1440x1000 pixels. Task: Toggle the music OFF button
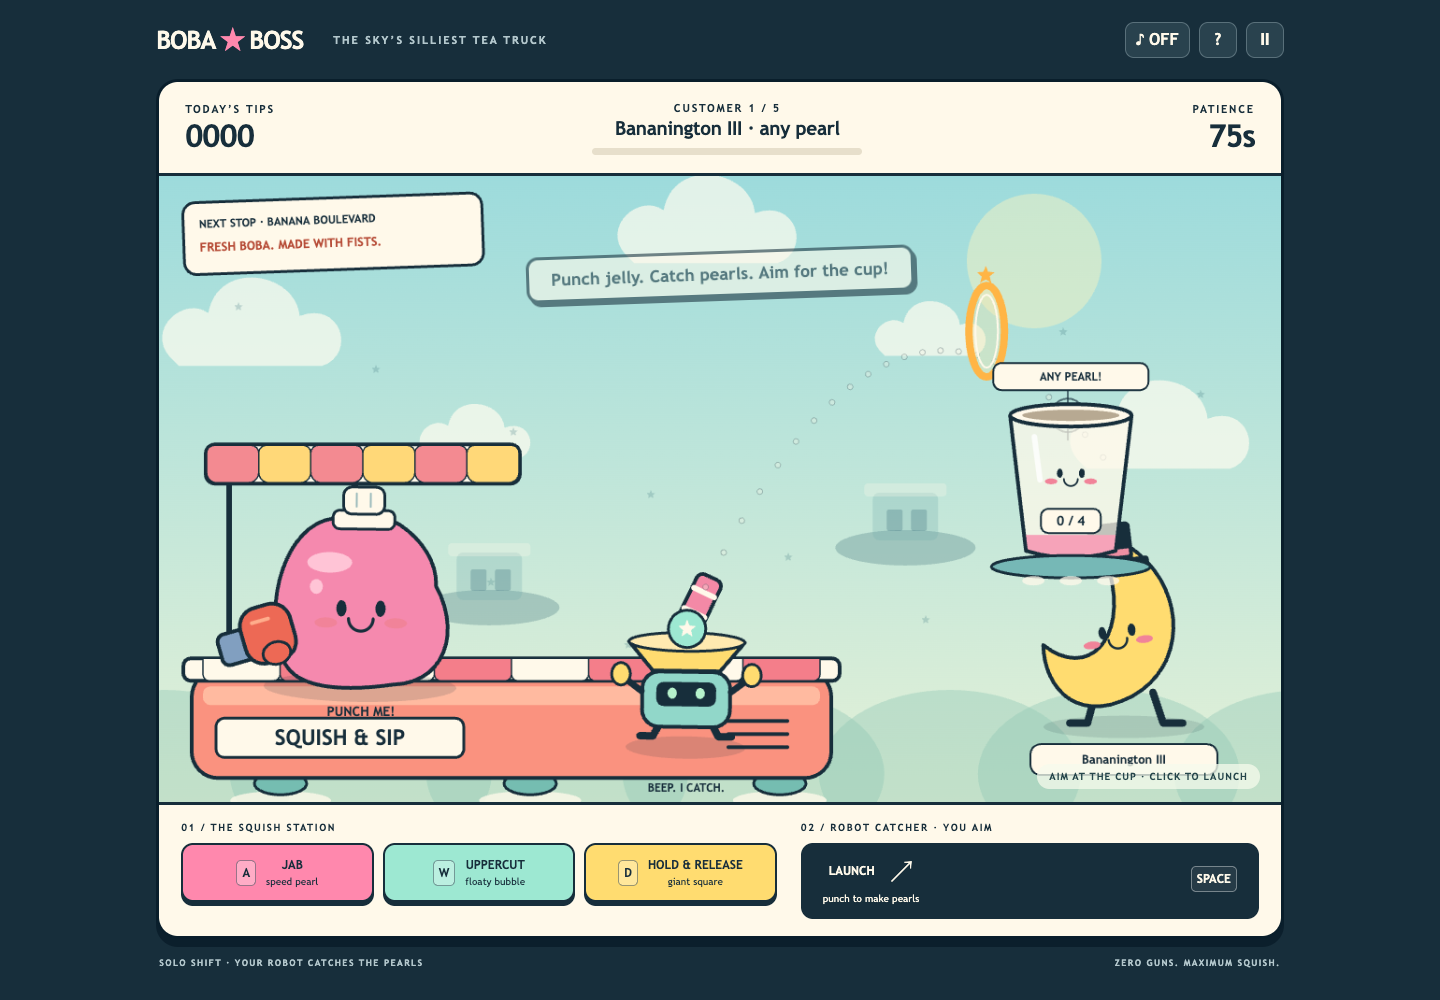pos(1157,40)
